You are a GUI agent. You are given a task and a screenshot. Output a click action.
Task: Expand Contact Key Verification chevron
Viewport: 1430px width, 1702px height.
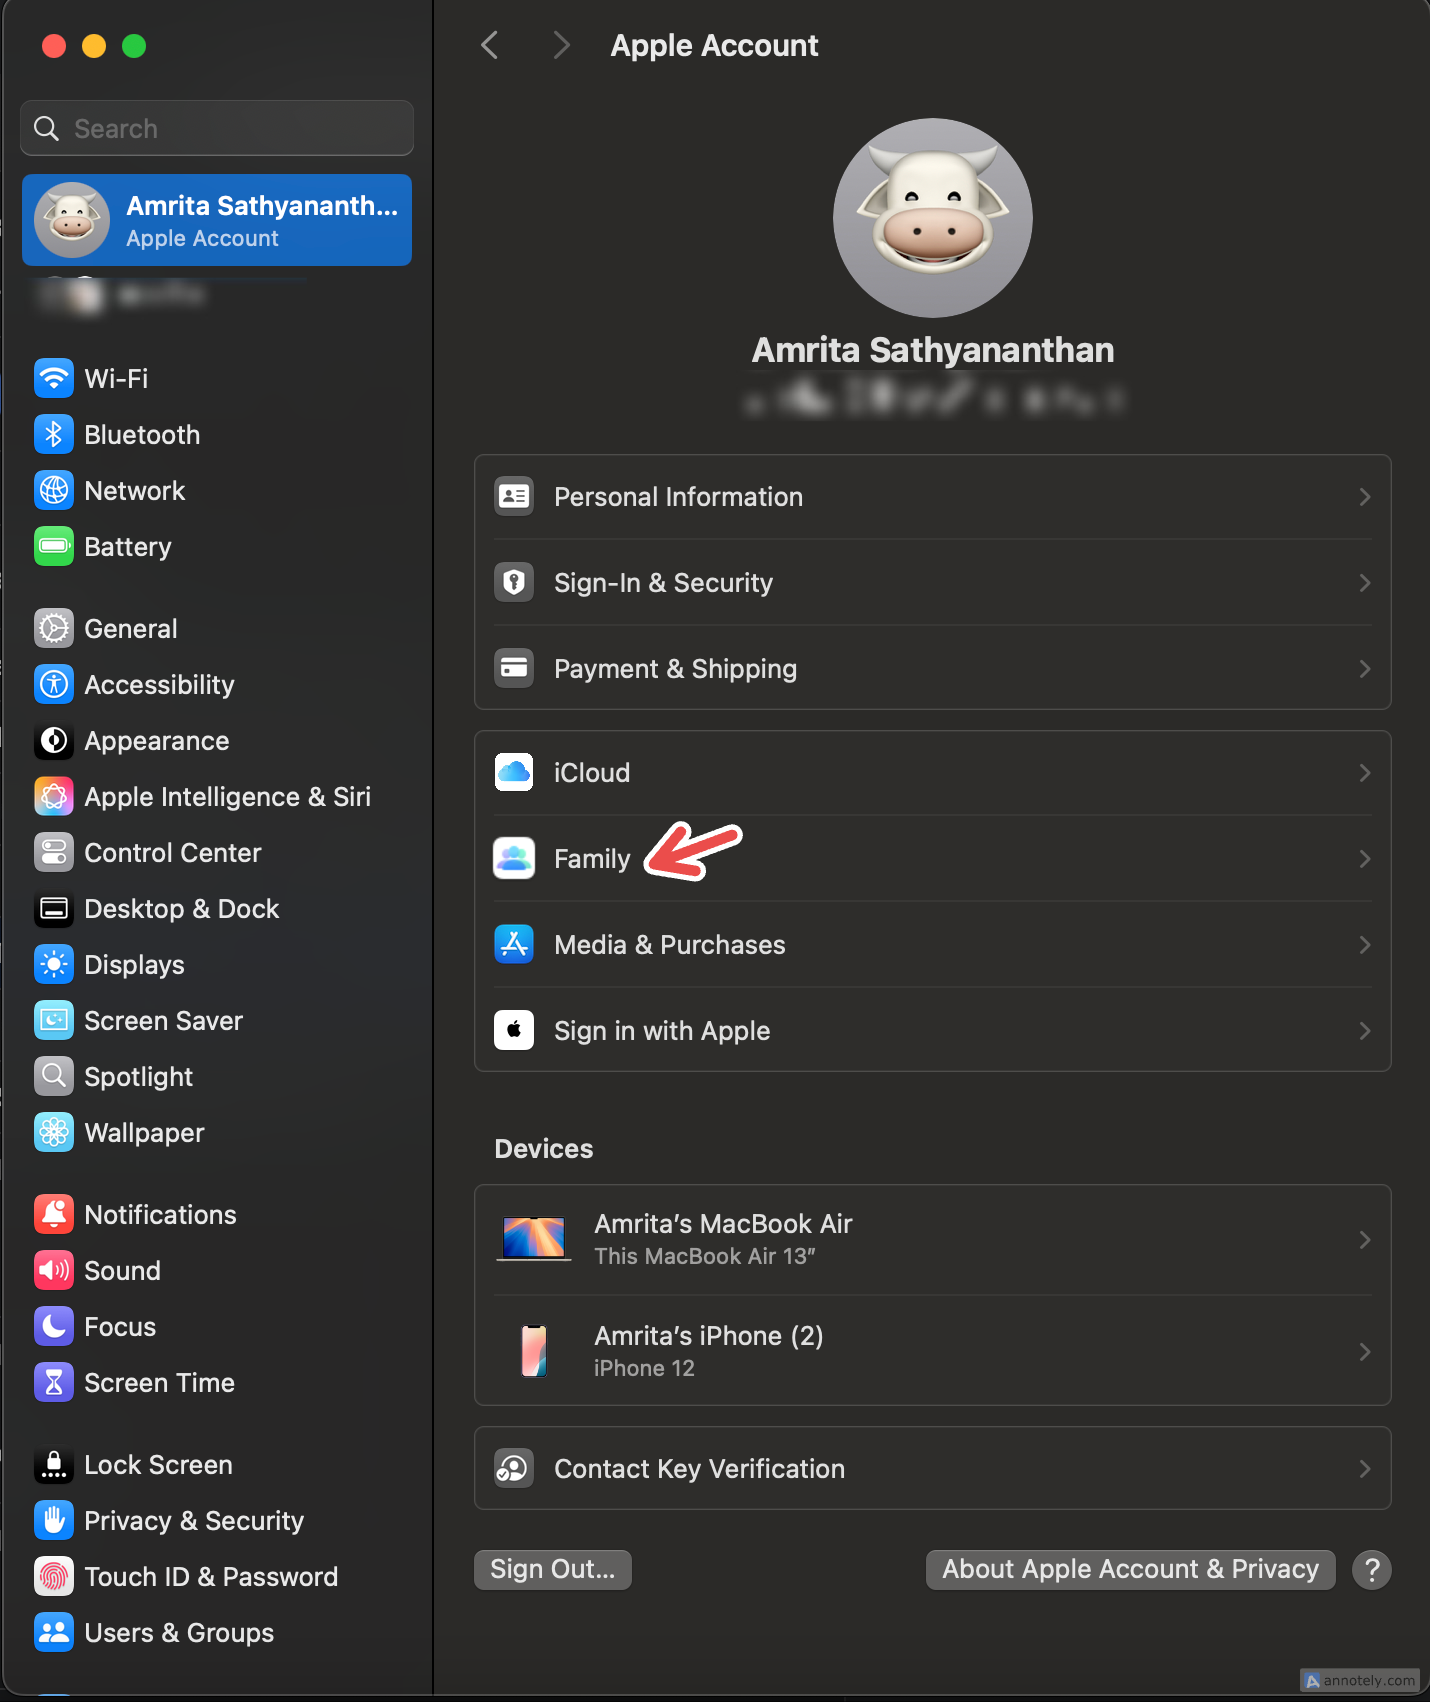coord(1364,1469)
